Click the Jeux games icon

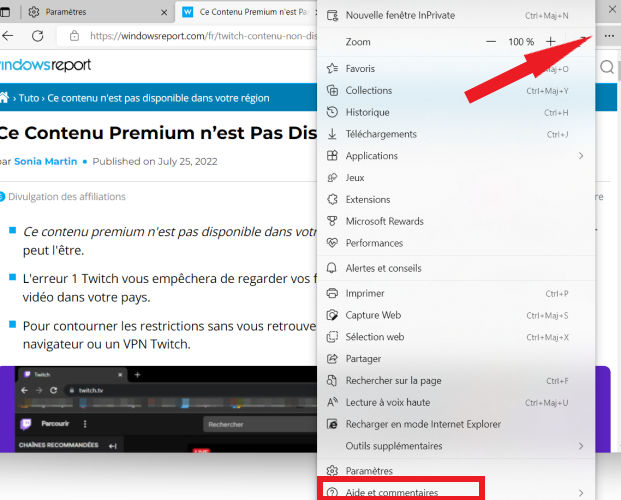pos(332,177)
